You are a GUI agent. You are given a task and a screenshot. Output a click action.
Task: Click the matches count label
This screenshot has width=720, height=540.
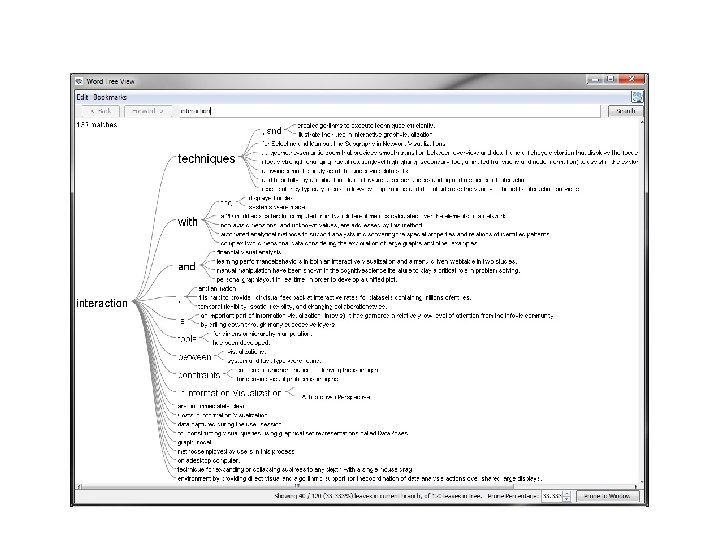pyautogui.click(x=96, y=125)
